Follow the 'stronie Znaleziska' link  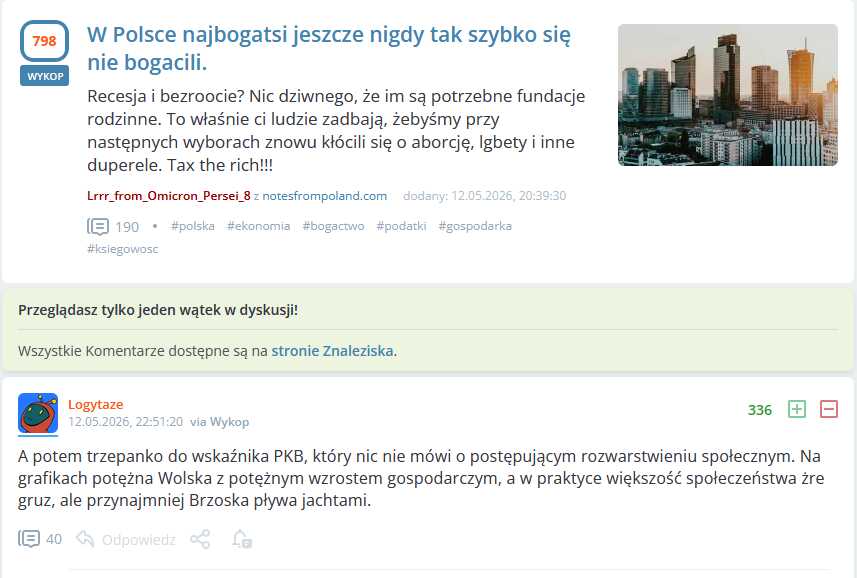332,351
